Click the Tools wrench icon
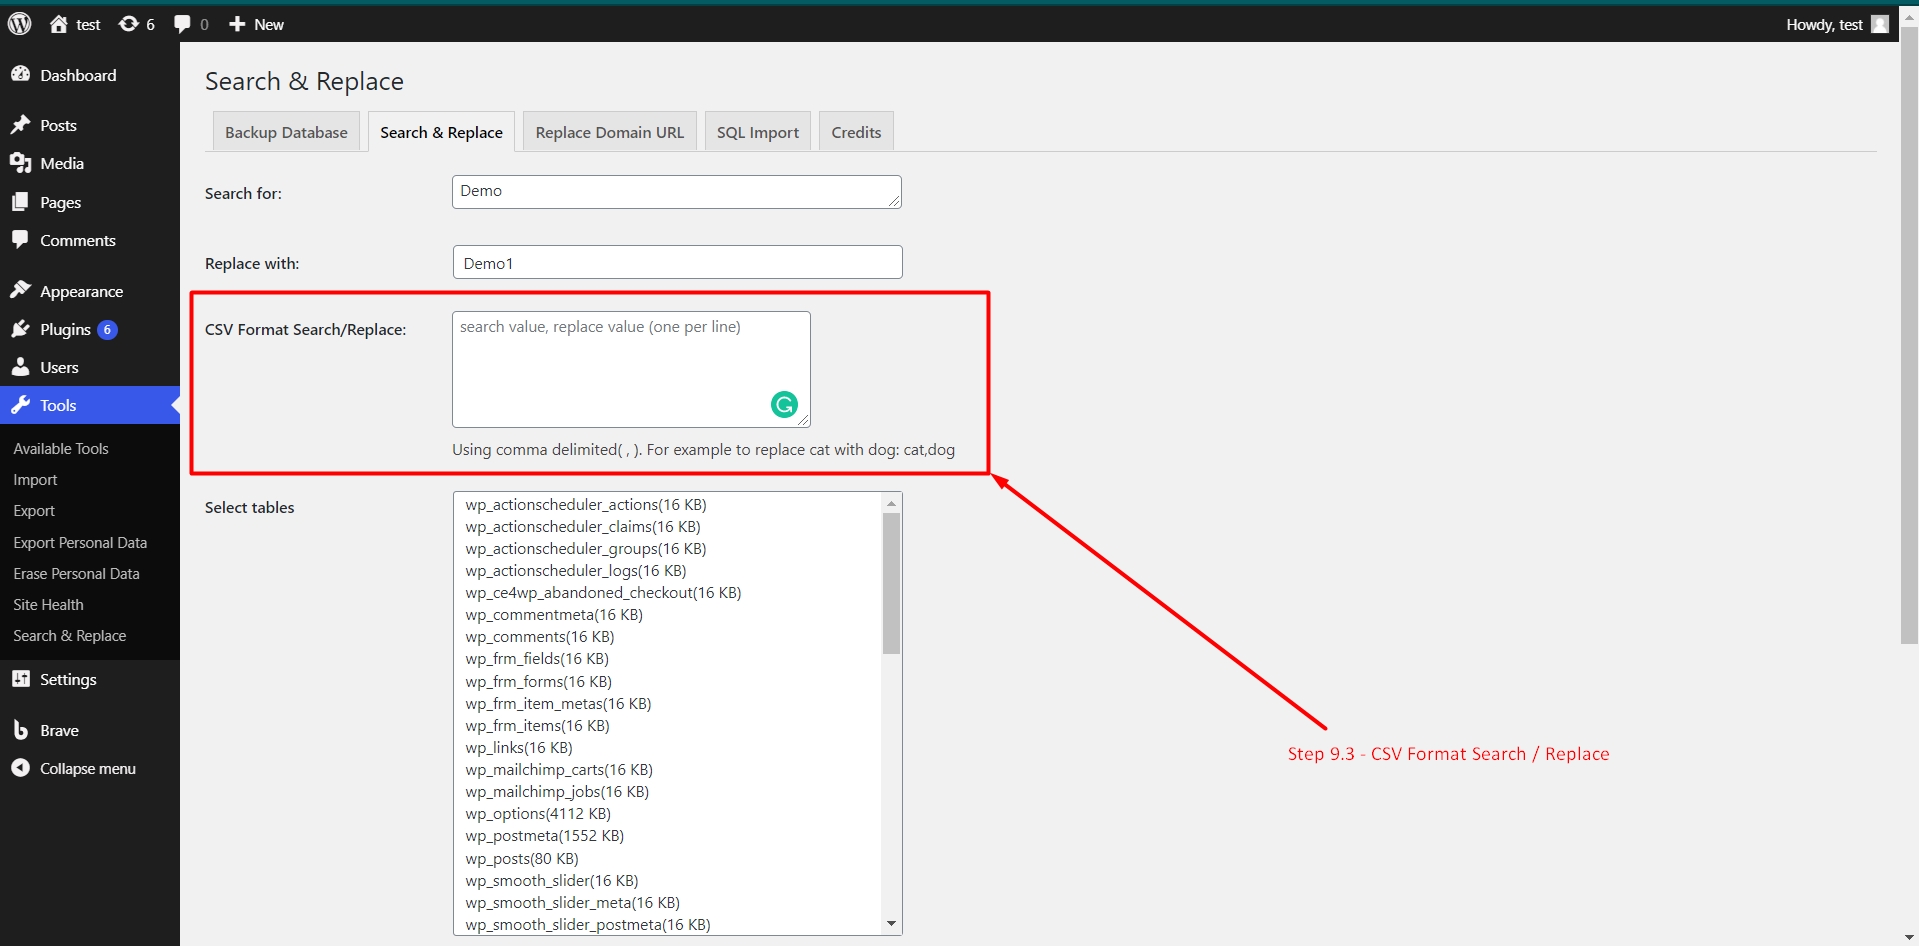This screenshot has height=946, width=1919. (x=20, y=405)
